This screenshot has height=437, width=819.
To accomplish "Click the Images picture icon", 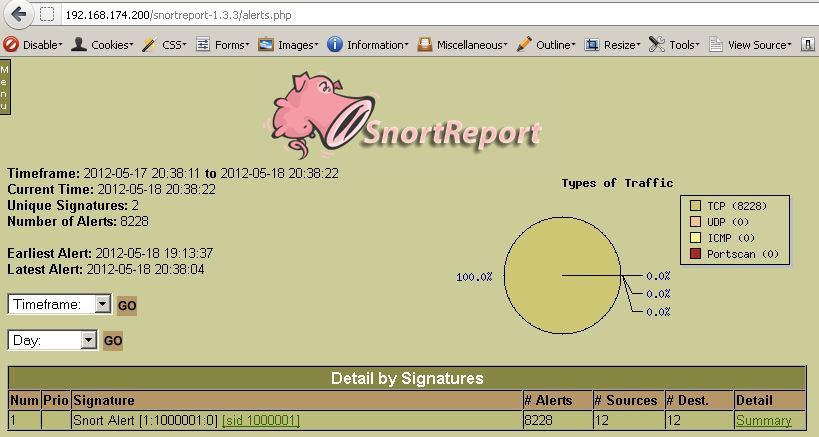I will click(266, 44).
